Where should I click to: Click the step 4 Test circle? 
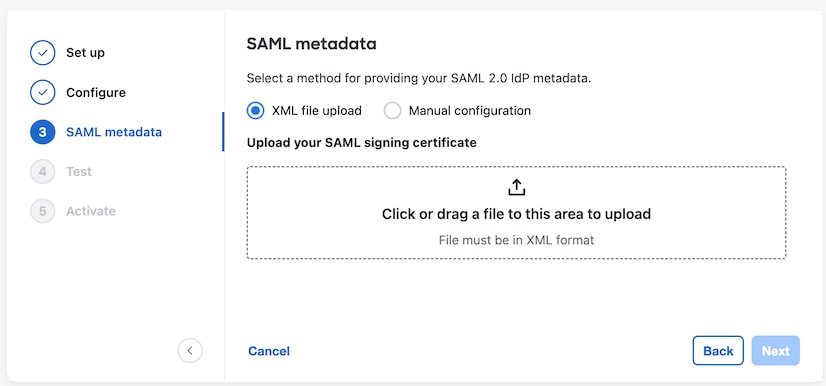tap(43, 172)
